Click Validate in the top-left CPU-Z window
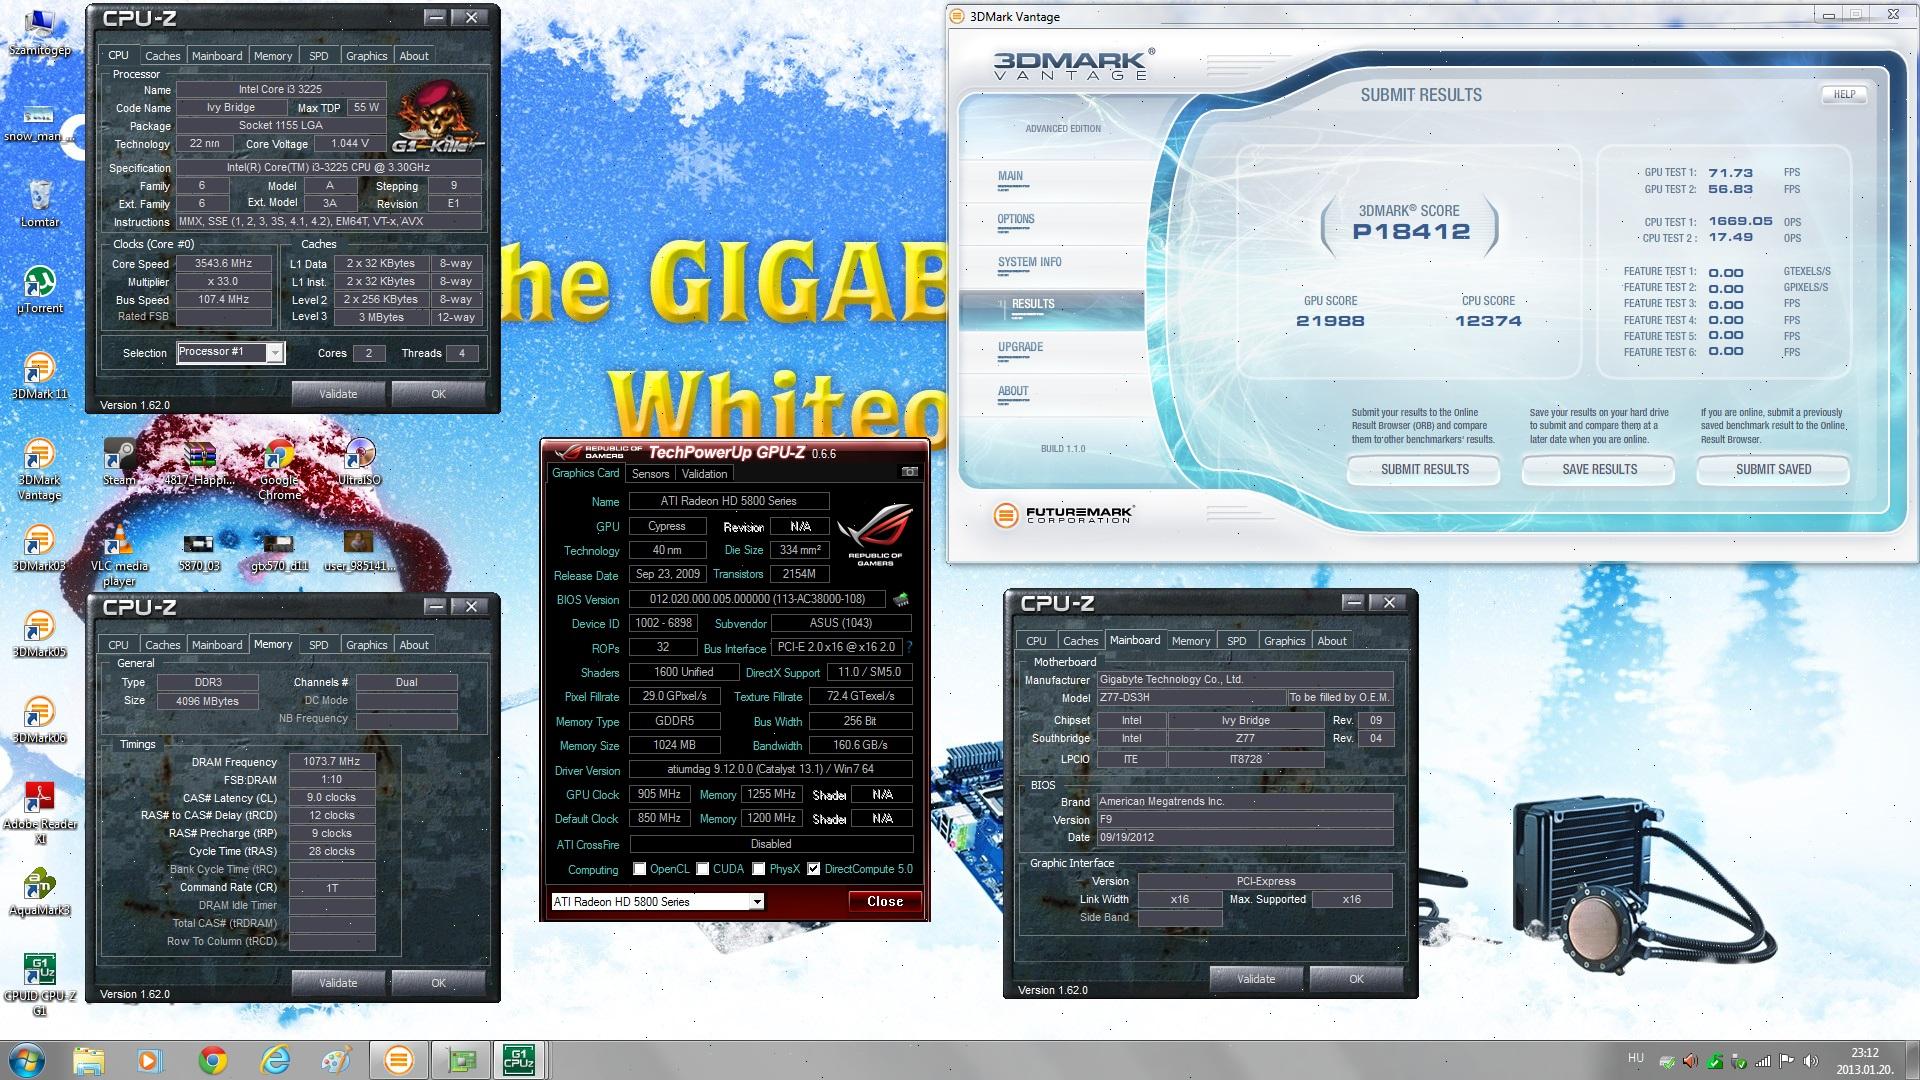The width and height of the screenshot is (1920, 1080). point(338,394)
